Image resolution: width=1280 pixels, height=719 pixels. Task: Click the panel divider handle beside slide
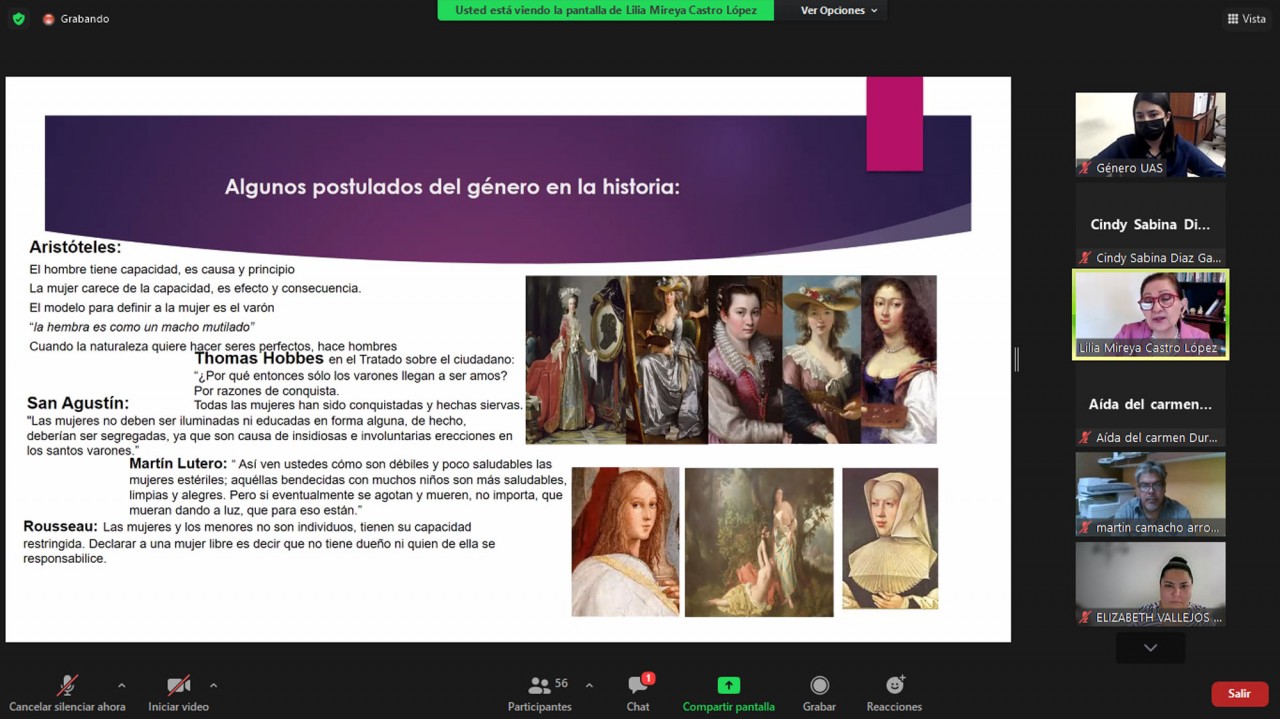1017,360
